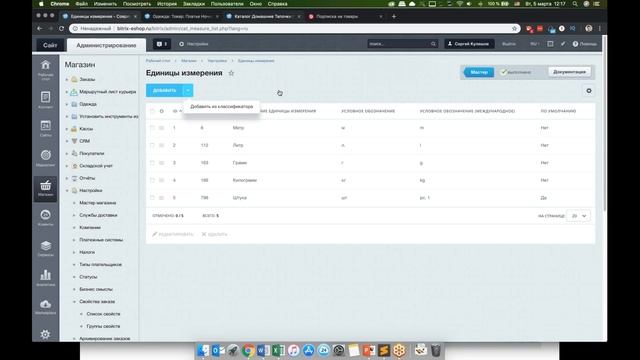Open Word from the Dock
The image size is (640, 360).
coord(263,350)
